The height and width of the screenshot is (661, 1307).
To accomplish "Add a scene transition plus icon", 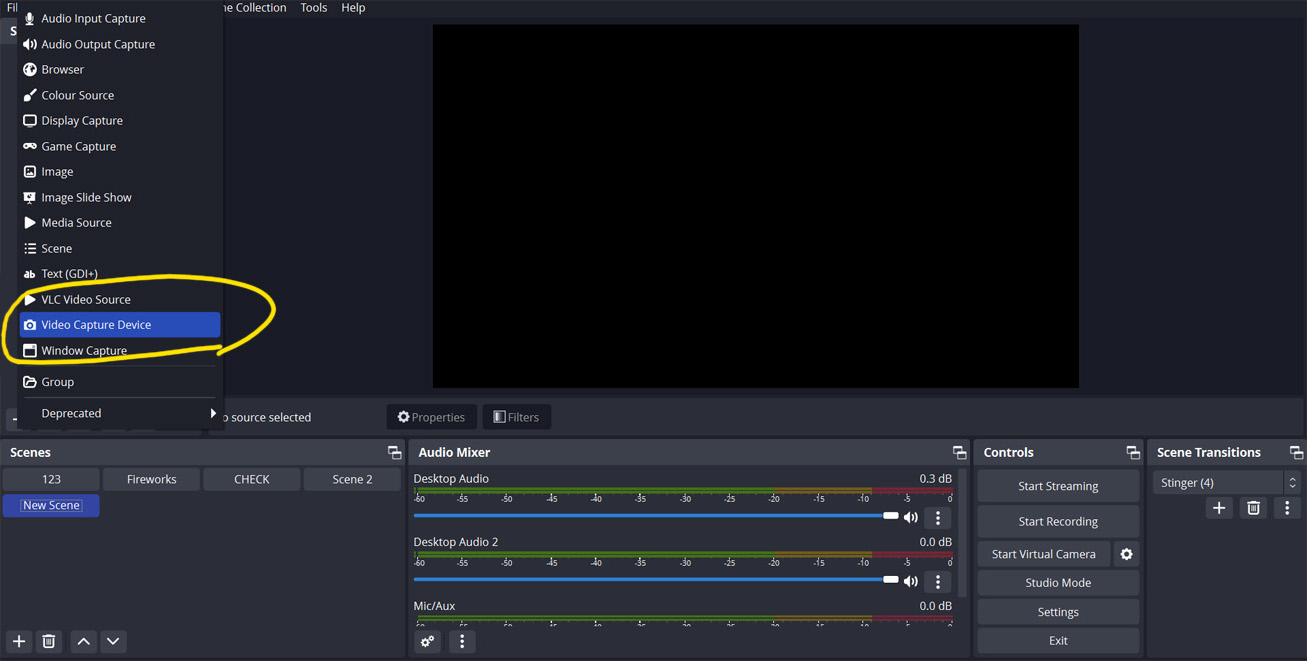I will [x=1219, y=508].
